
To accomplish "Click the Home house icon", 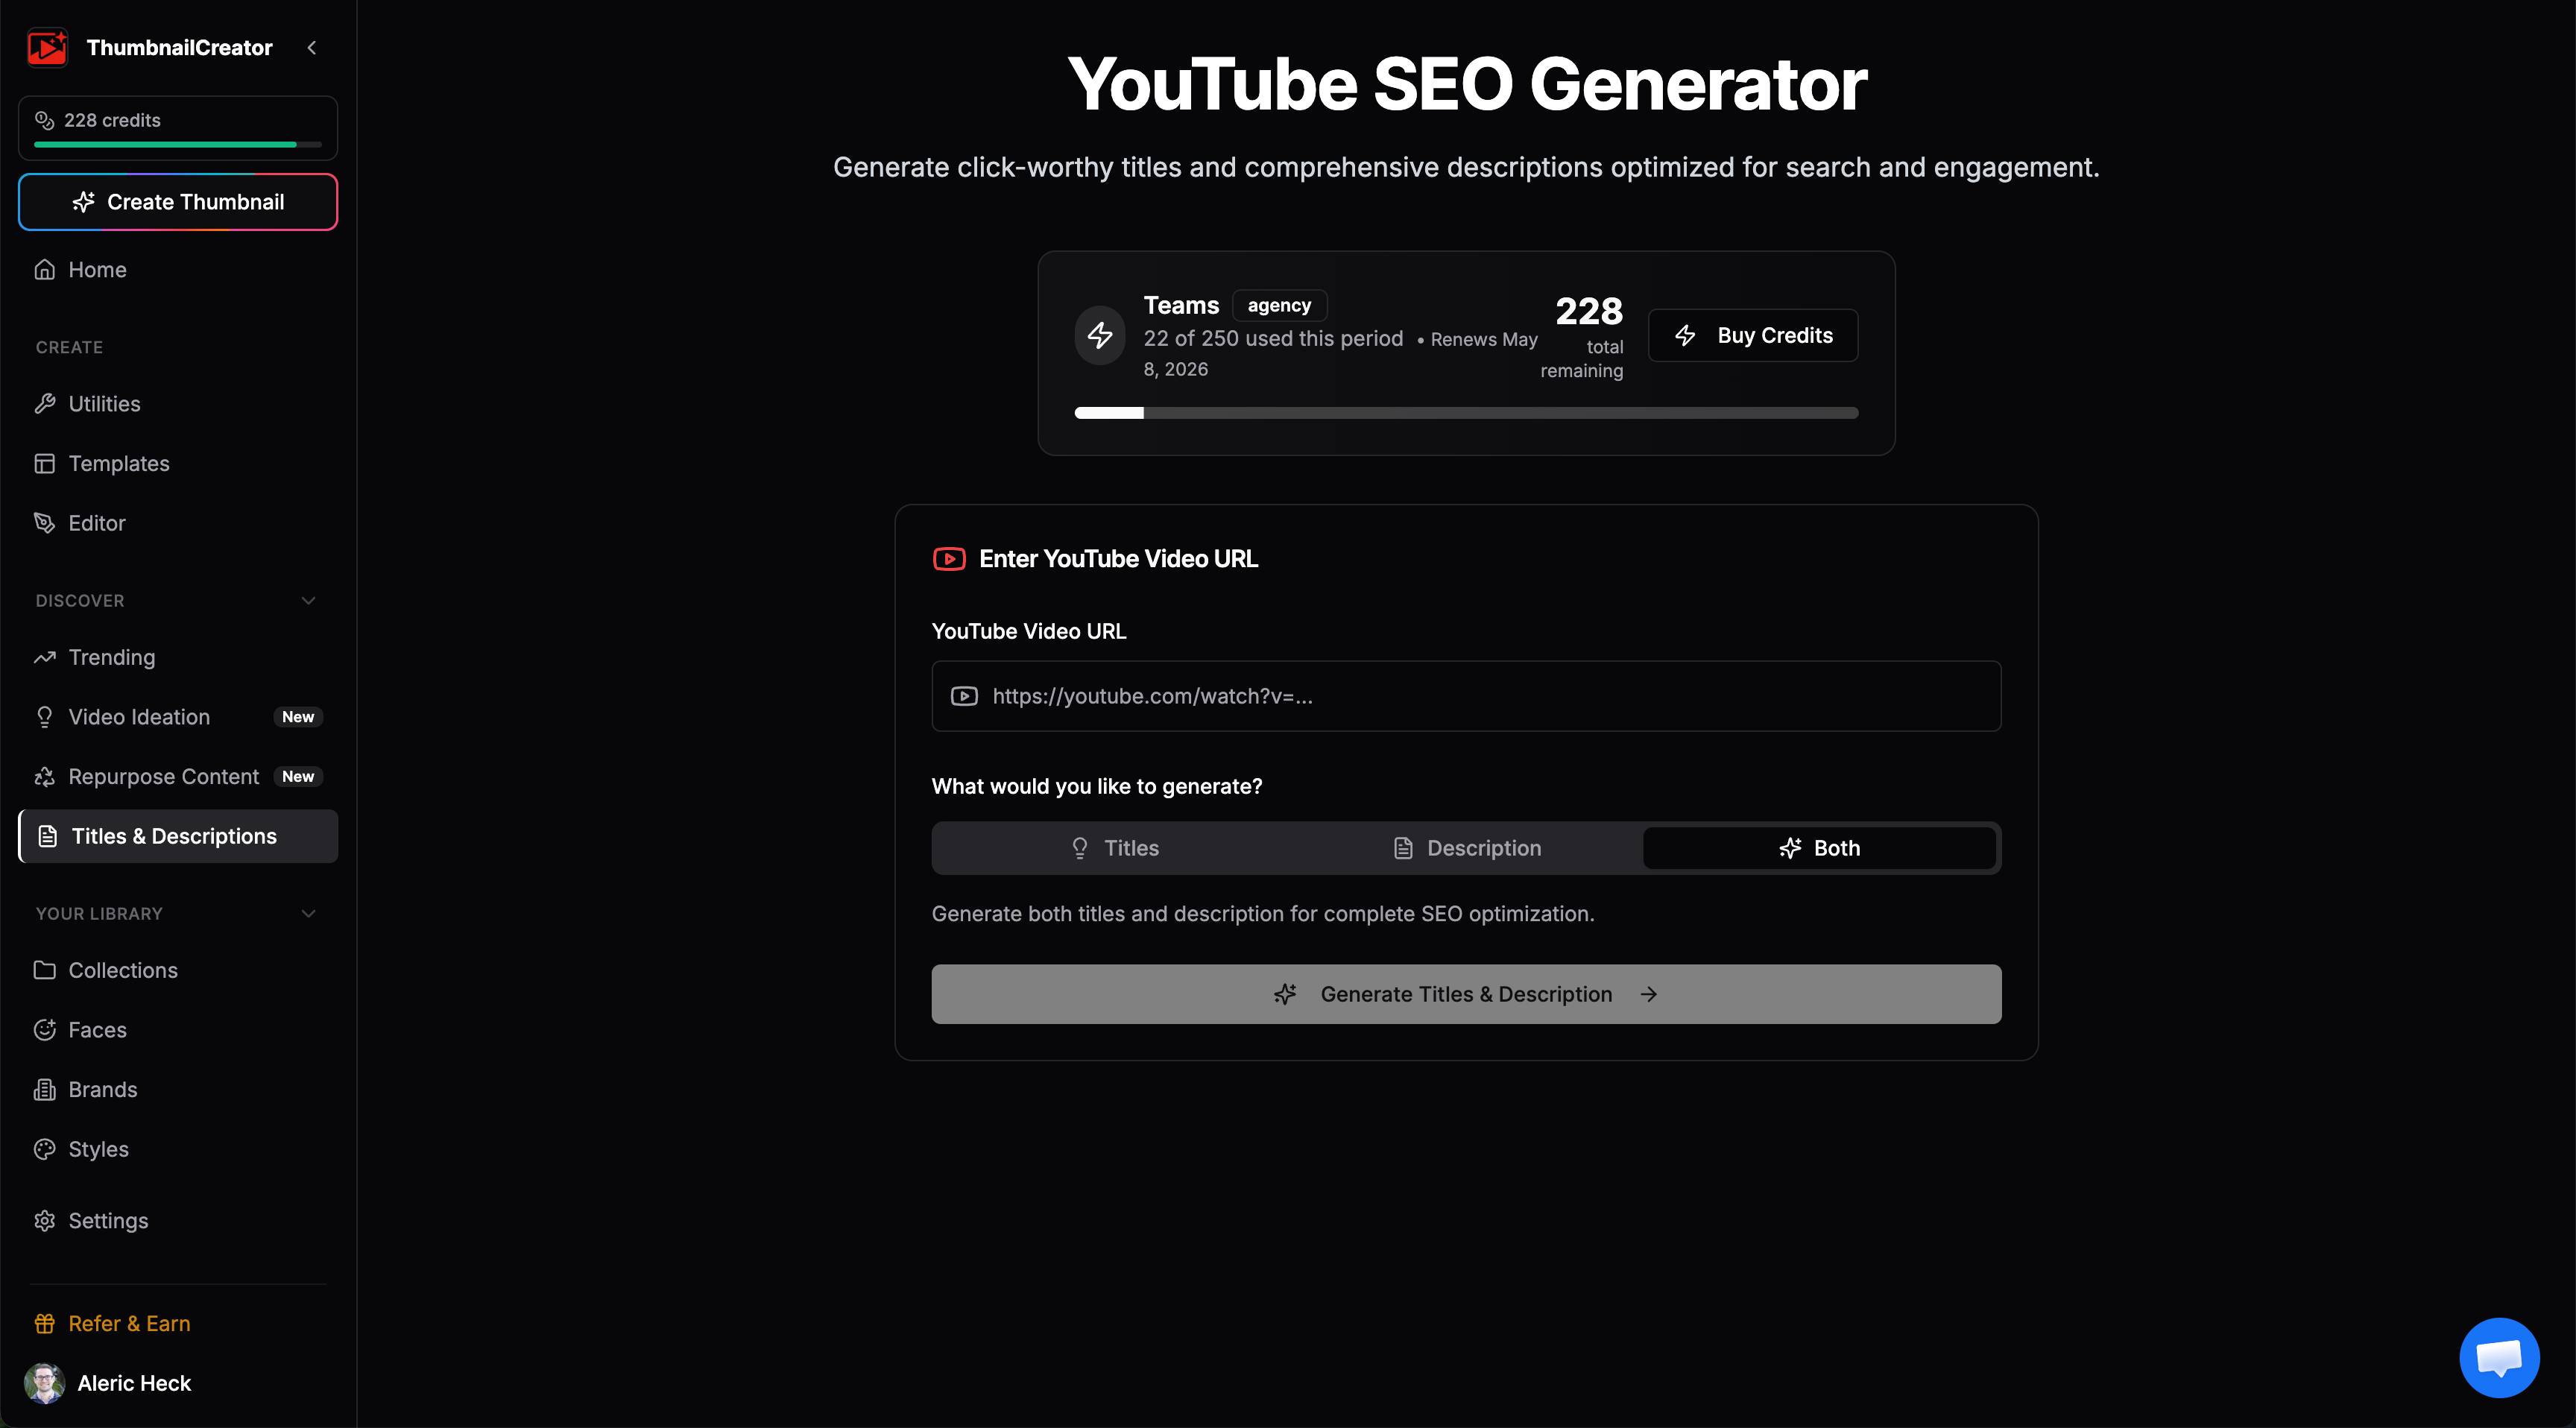I will click(44, 269).
